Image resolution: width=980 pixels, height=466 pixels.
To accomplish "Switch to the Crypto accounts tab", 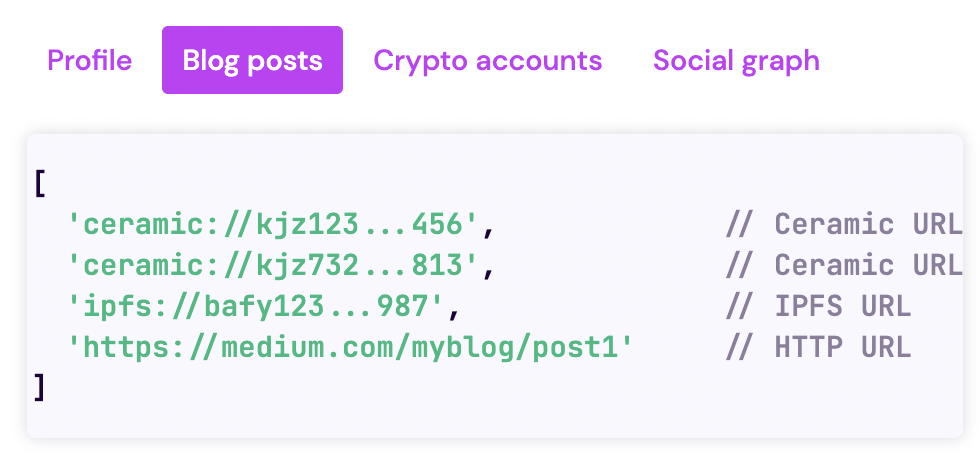I will tap(488, 61).
